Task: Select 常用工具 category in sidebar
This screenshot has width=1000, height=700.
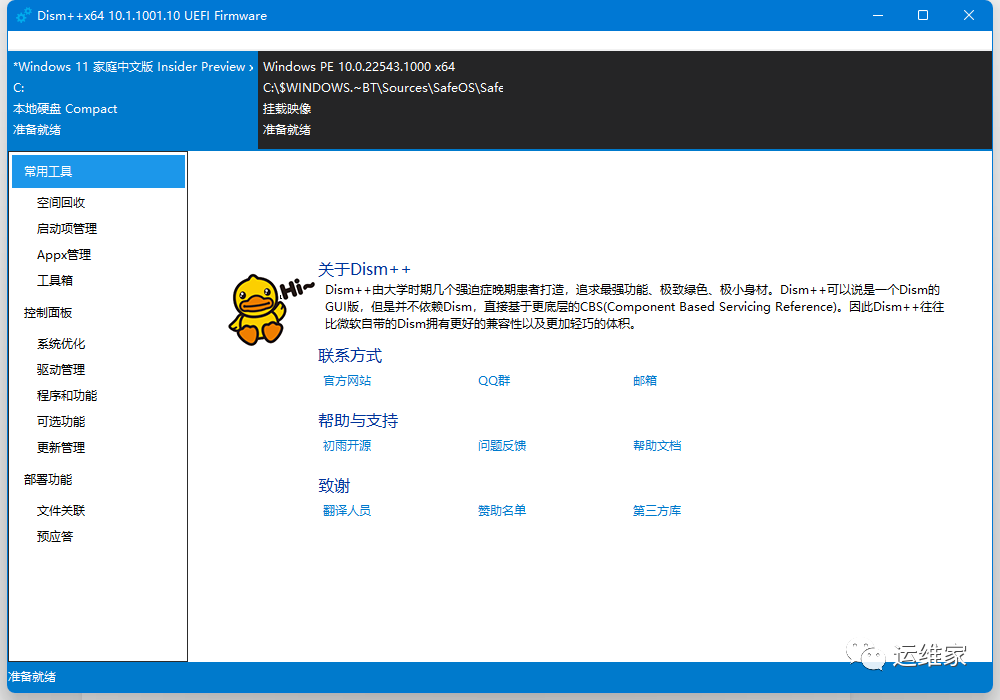Action: [x=98, y=171]
